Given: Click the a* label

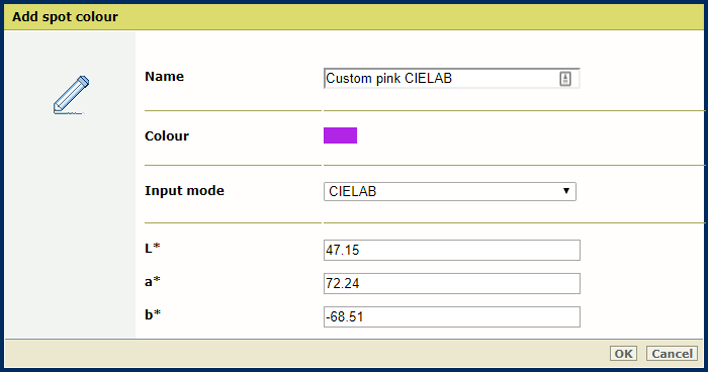Looking at the screenshot, I should 153,281.
